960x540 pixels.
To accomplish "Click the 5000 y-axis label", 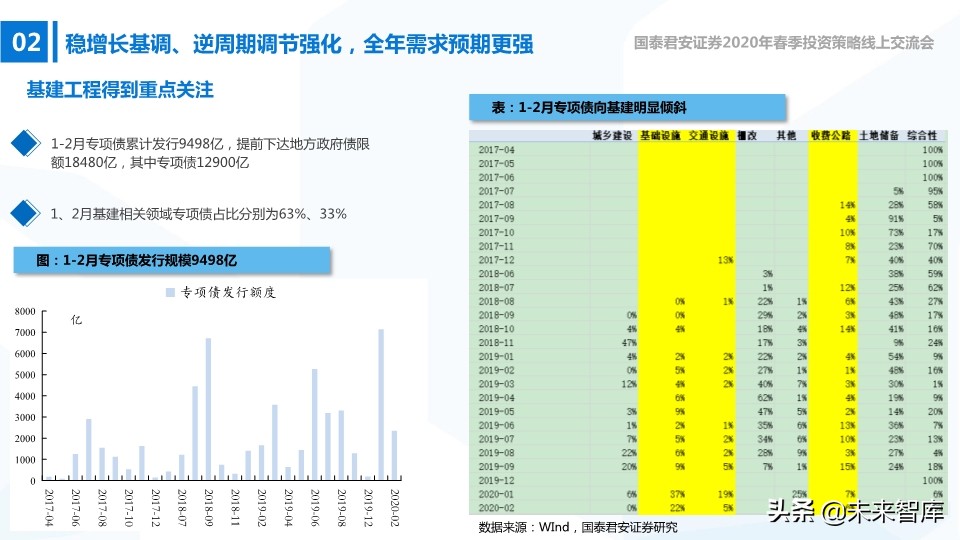I will 25,375.
